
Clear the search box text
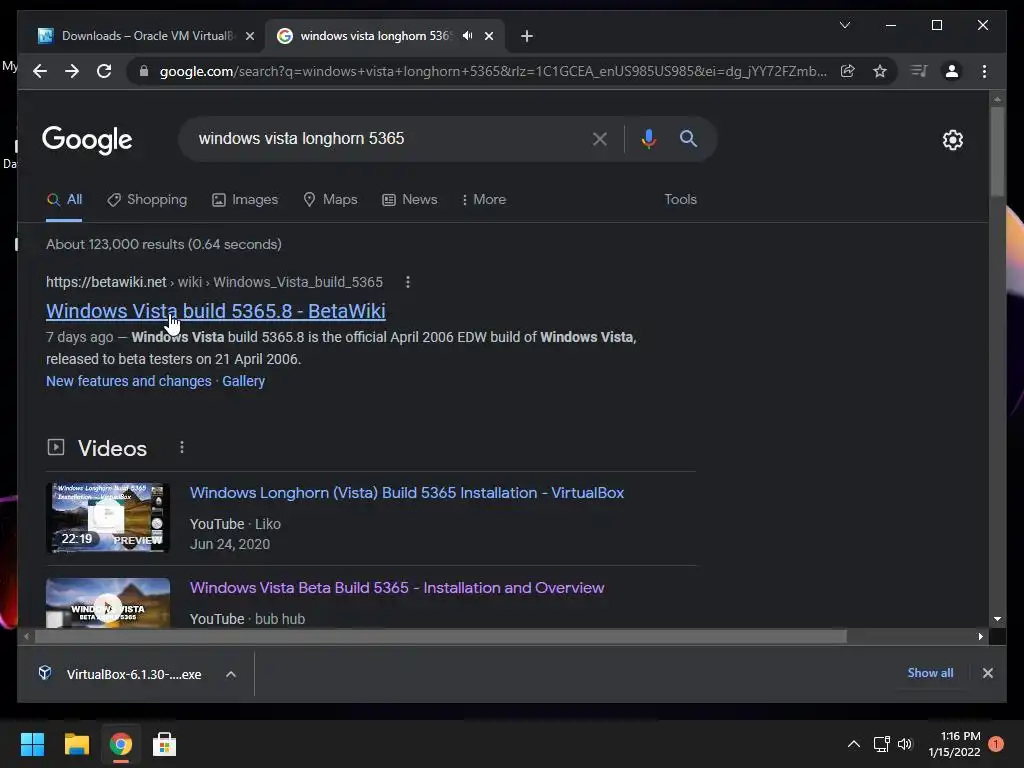pyautogui.click(x=600, y=138)
